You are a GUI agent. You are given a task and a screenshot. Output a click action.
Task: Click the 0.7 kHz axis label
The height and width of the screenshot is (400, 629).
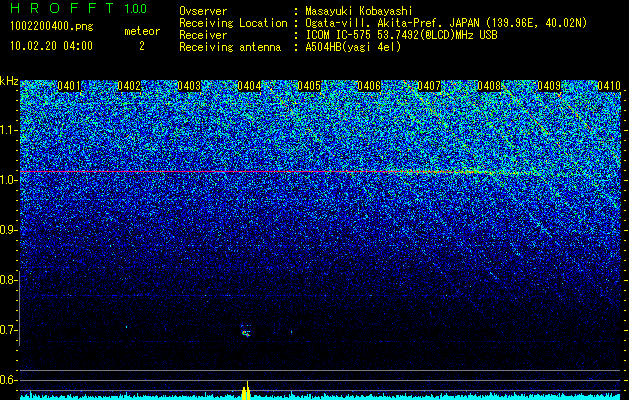click(8, 330)
